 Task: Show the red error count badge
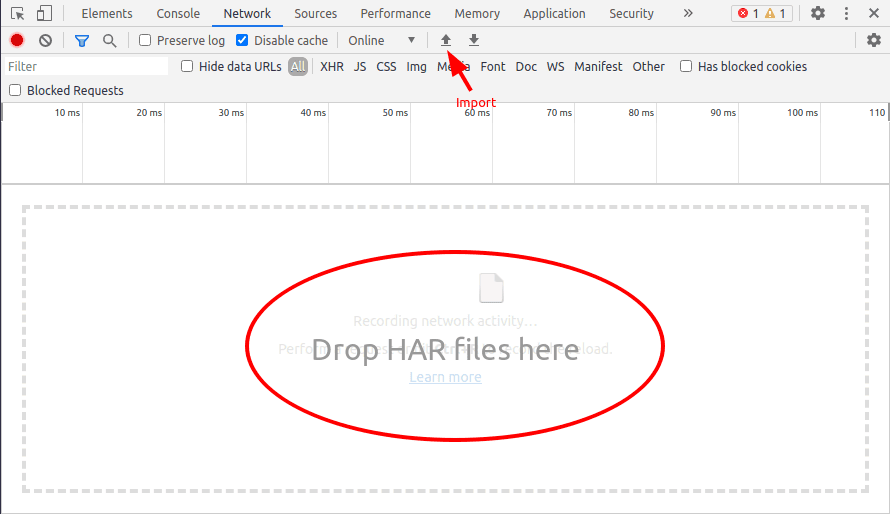[748, 14]
